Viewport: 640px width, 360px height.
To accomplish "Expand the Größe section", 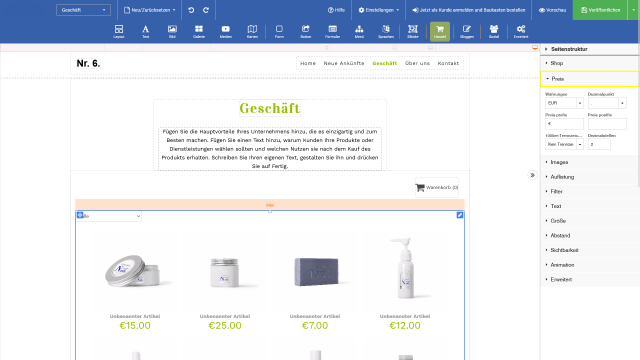I will 589,221.
